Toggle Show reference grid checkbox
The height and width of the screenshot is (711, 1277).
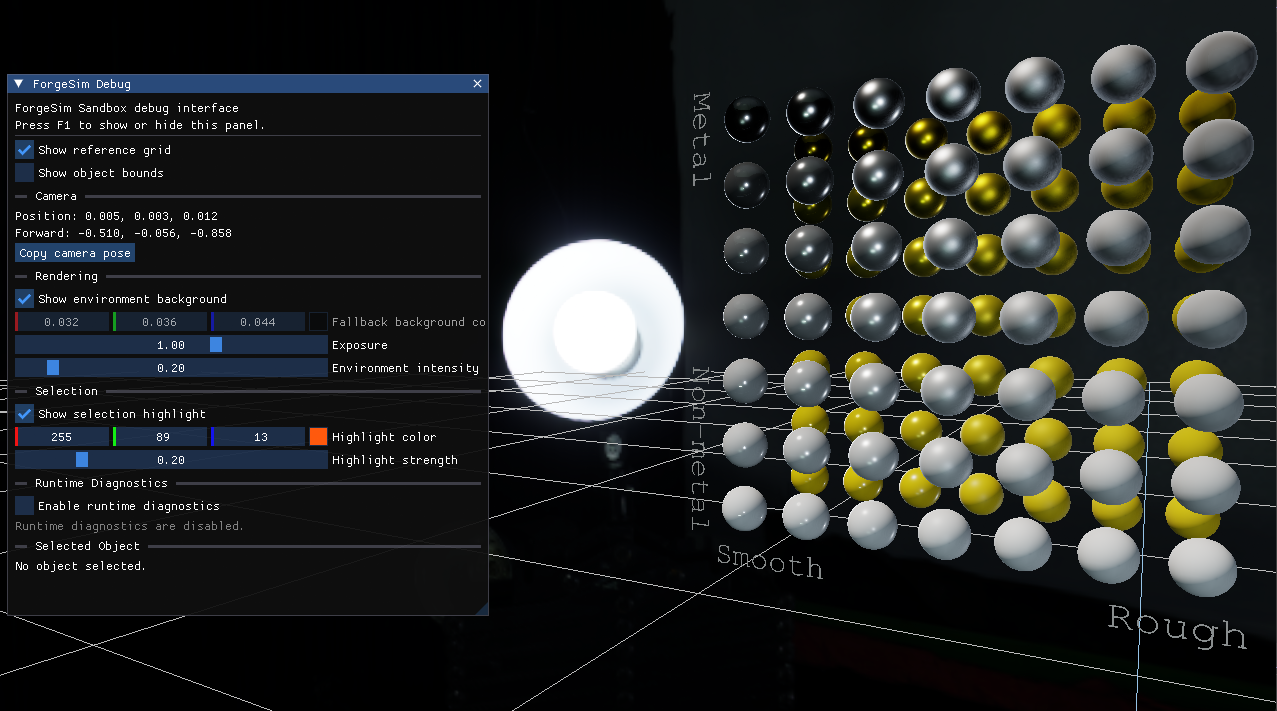tap(25, 150)
